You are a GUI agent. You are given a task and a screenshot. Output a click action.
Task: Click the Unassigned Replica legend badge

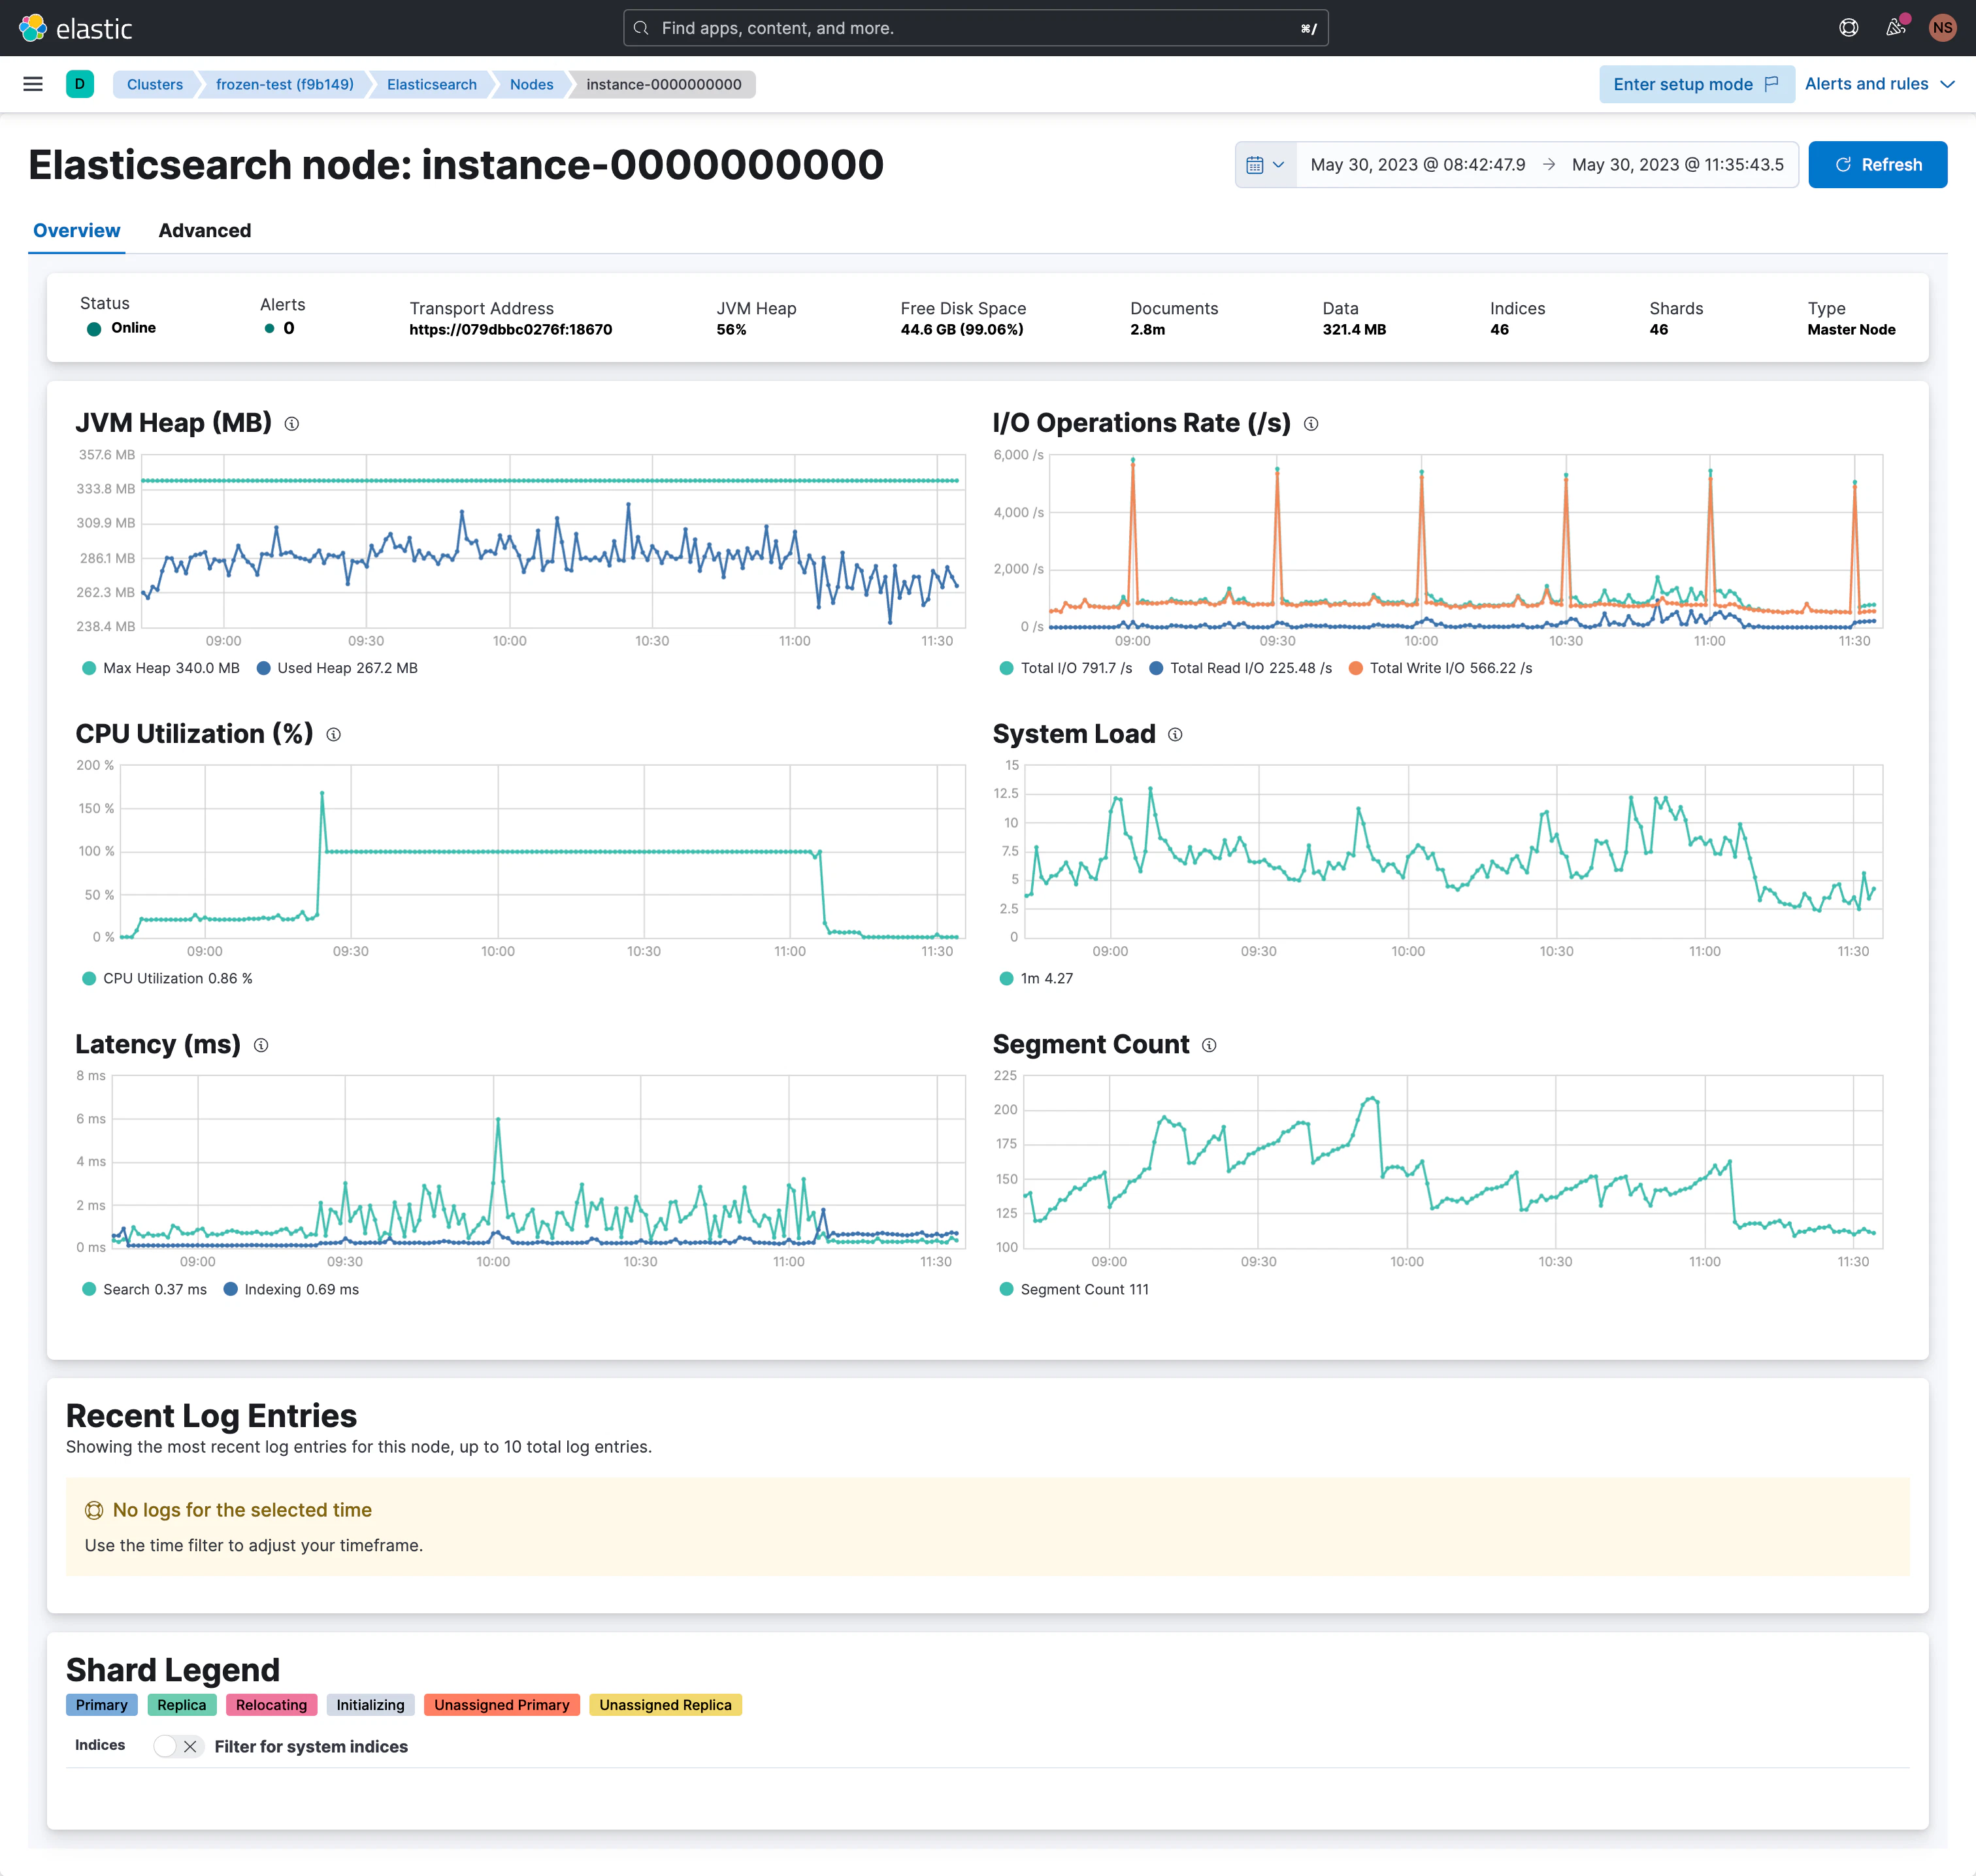(x=666, y=1706)
